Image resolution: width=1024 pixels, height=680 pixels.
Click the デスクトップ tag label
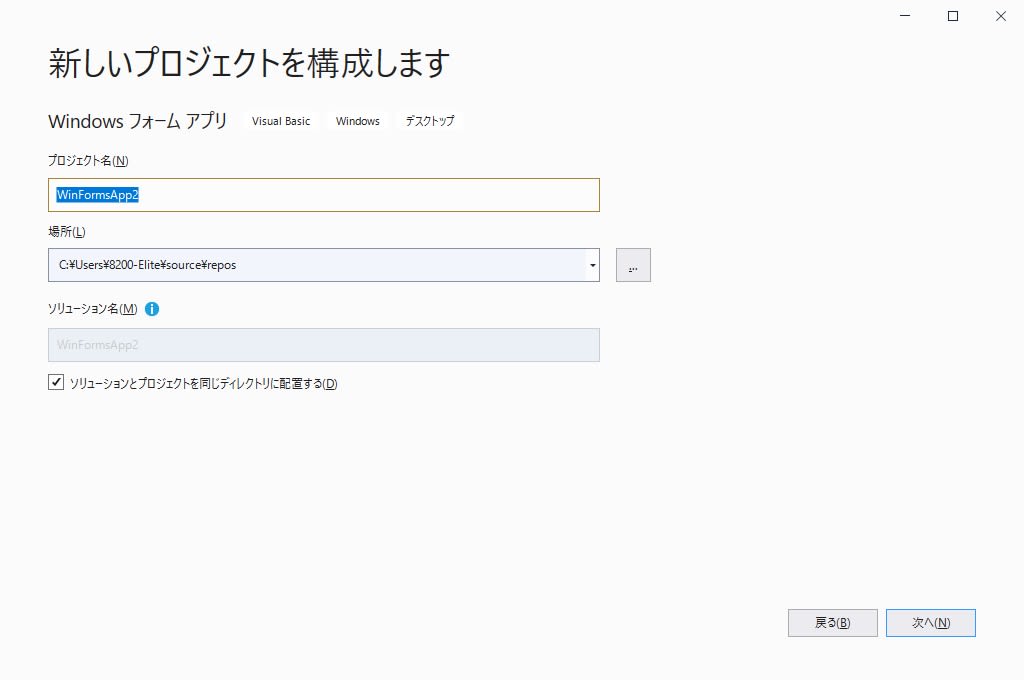430,121
